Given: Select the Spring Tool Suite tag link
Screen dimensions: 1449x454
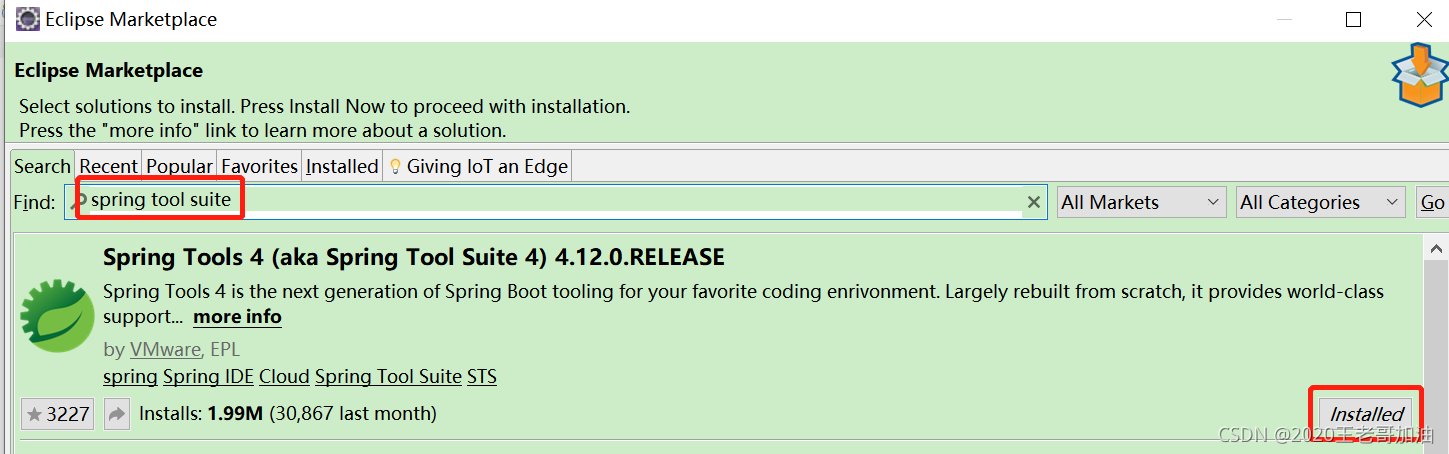Looking at the screenshot, I should (x=388, y=377).
